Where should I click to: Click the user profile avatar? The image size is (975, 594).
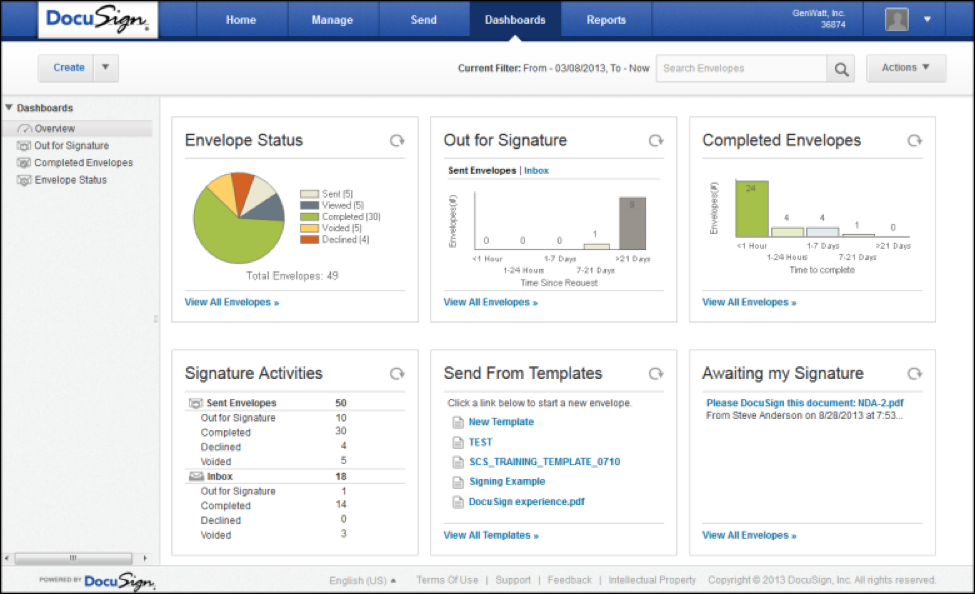coord(896,19)
